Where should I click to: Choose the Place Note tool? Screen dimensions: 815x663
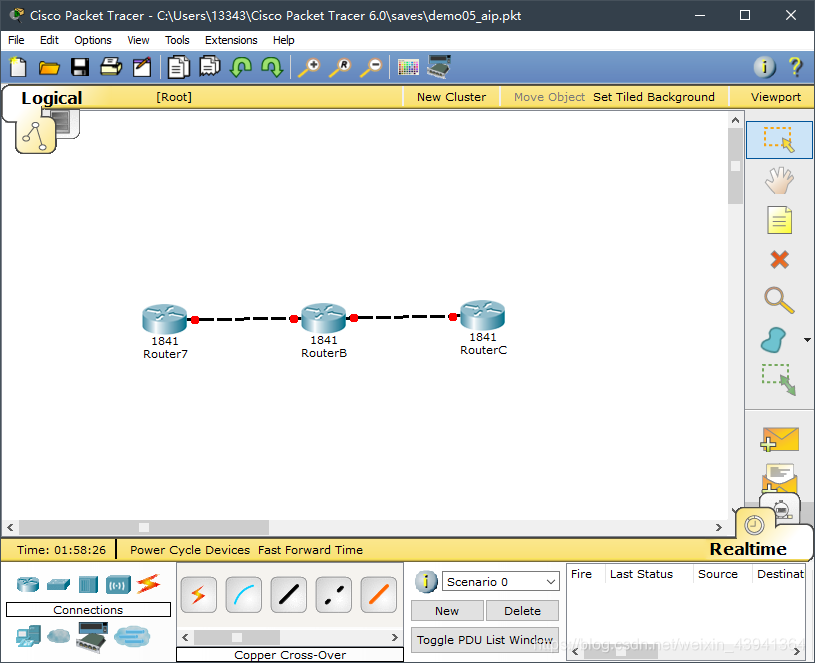point(779,220)
